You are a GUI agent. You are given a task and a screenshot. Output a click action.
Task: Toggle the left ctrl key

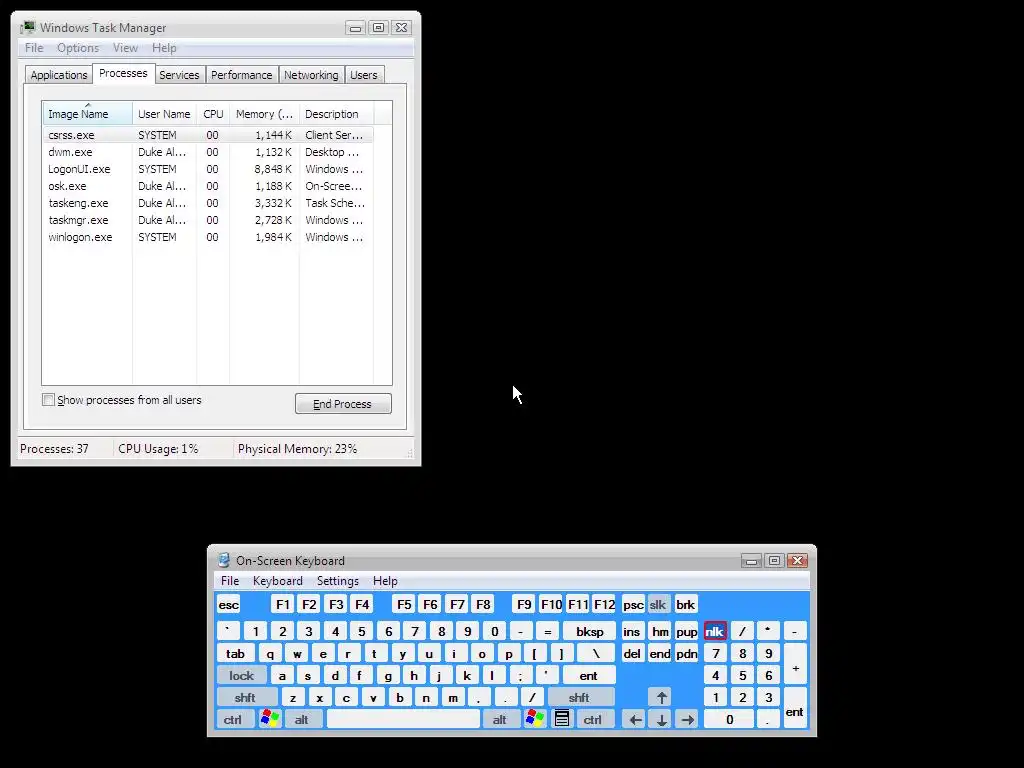click(x=233, y=719)
